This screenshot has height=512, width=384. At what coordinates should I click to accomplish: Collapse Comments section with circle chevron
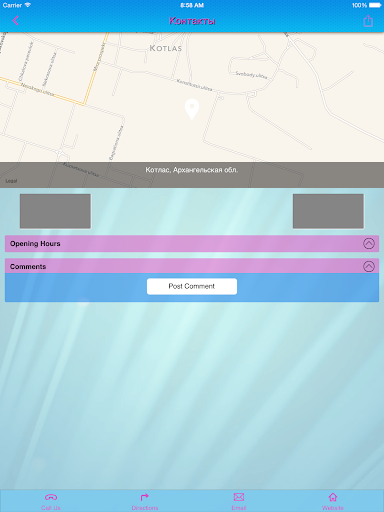[x=369, y=266]
